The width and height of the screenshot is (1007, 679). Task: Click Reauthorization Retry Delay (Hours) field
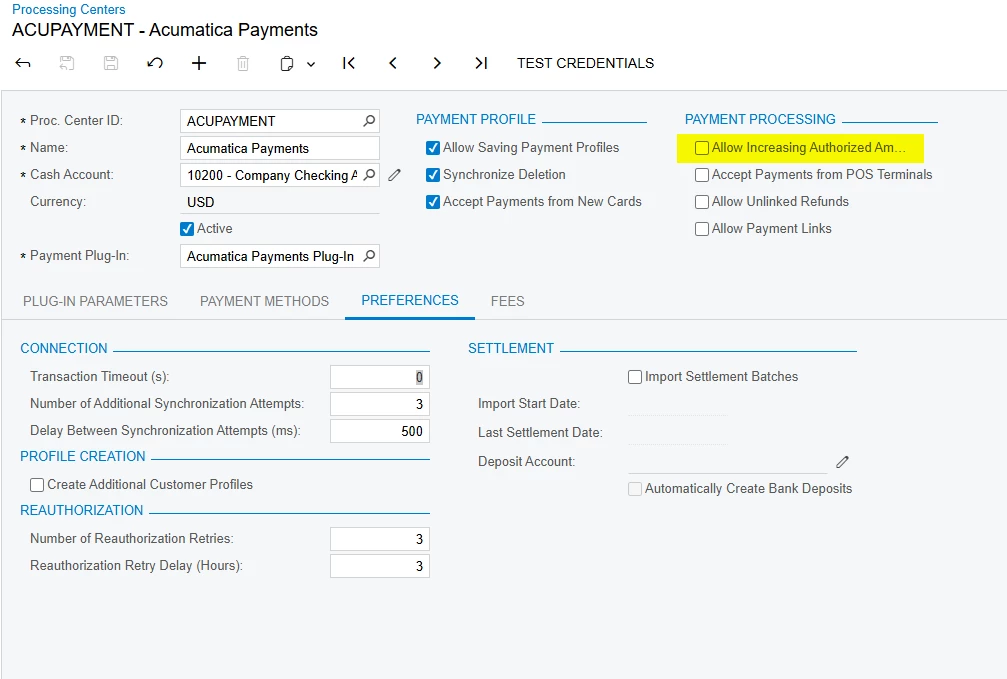pos(380,566)
